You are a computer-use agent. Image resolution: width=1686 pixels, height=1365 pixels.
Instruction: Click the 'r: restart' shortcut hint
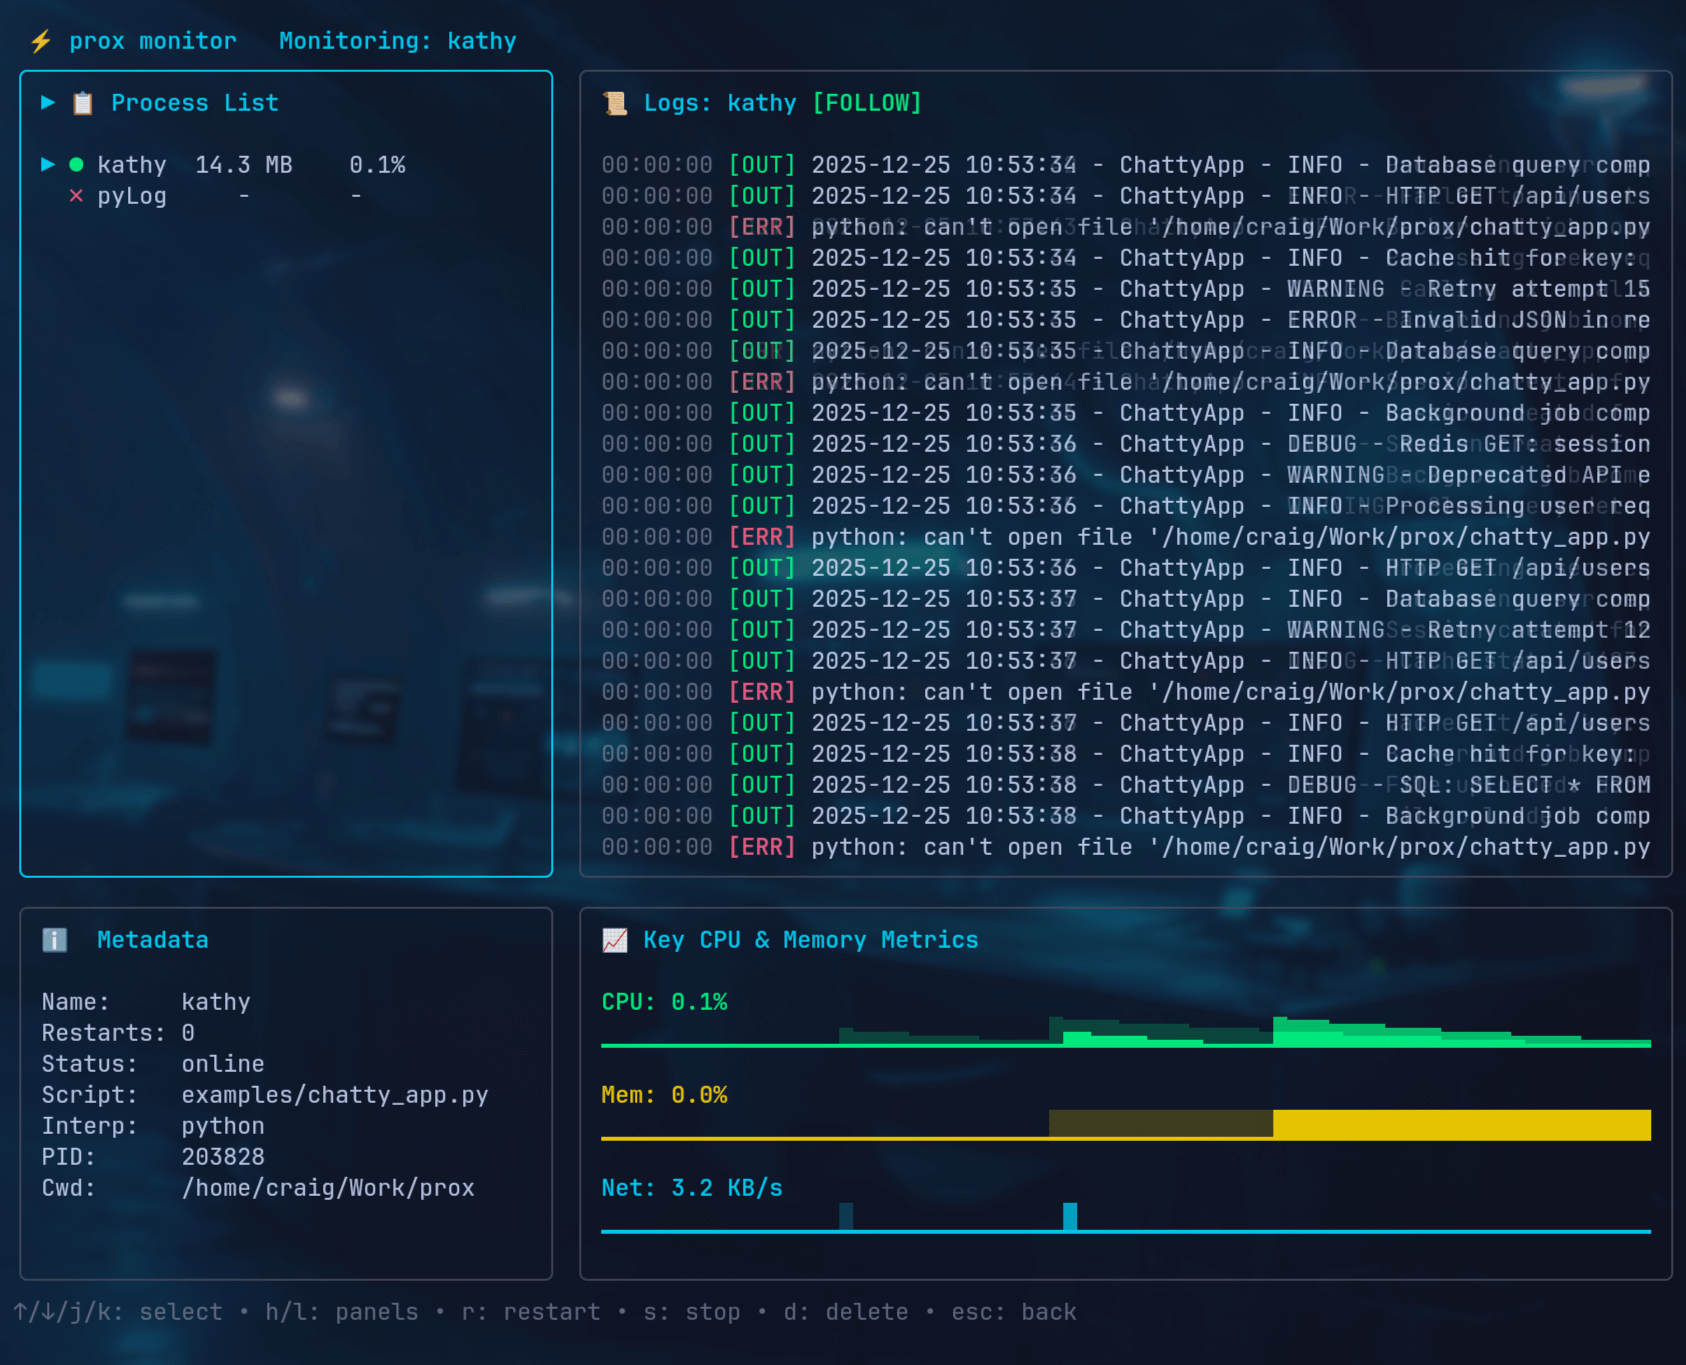pyautogui.click(x=530, y=1312)
